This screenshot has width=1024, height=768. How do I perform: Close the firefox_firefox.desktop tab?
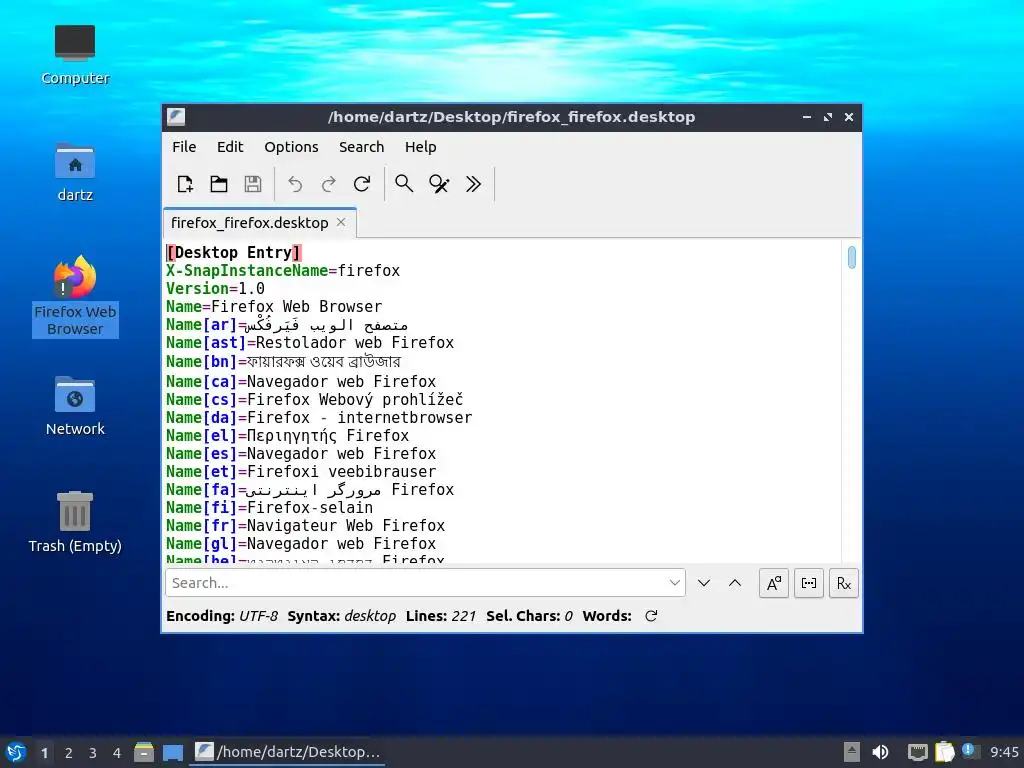(341, 223)
